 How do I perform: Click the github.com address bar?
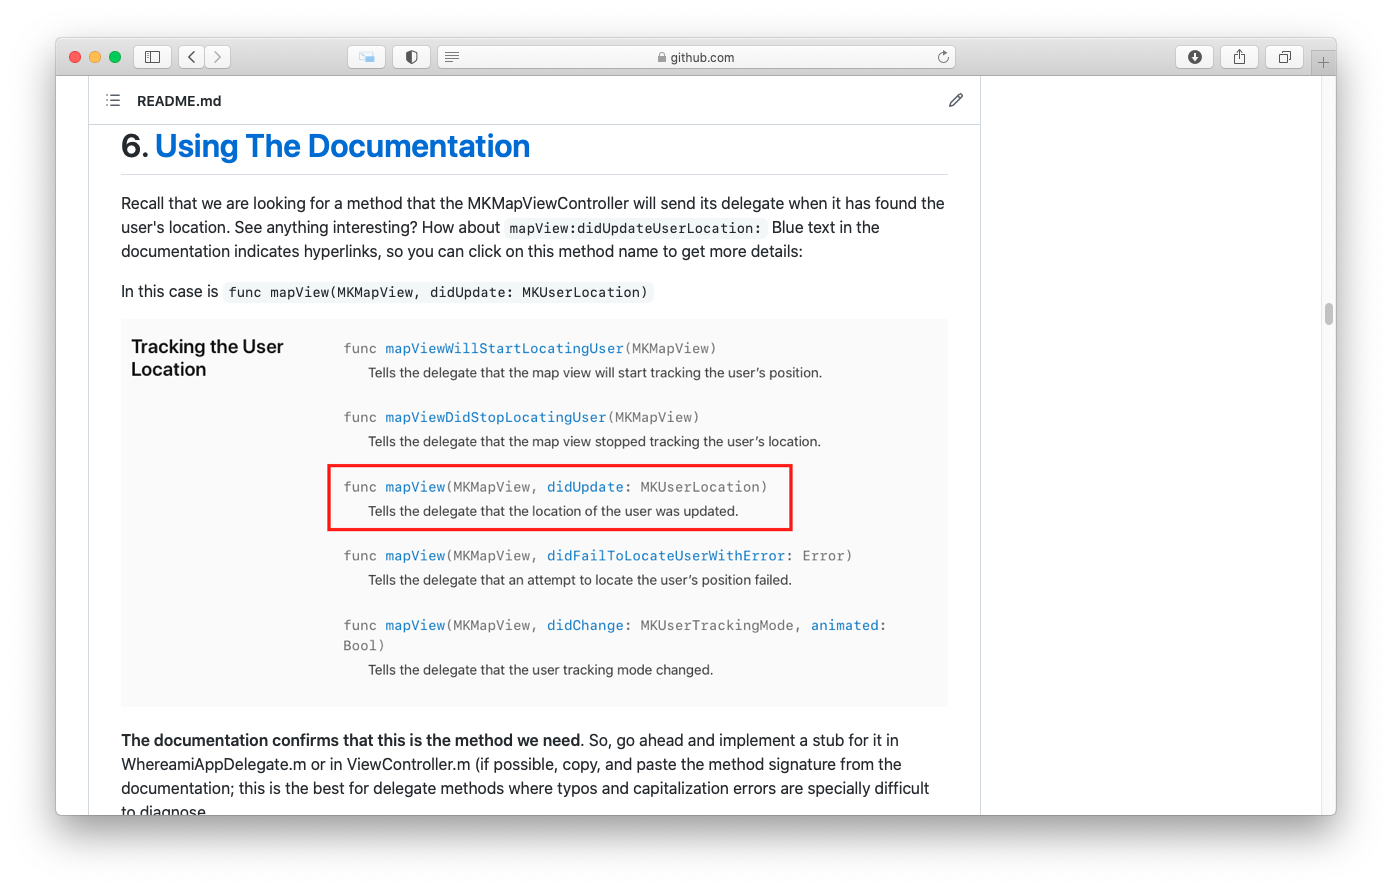(696, 57)
